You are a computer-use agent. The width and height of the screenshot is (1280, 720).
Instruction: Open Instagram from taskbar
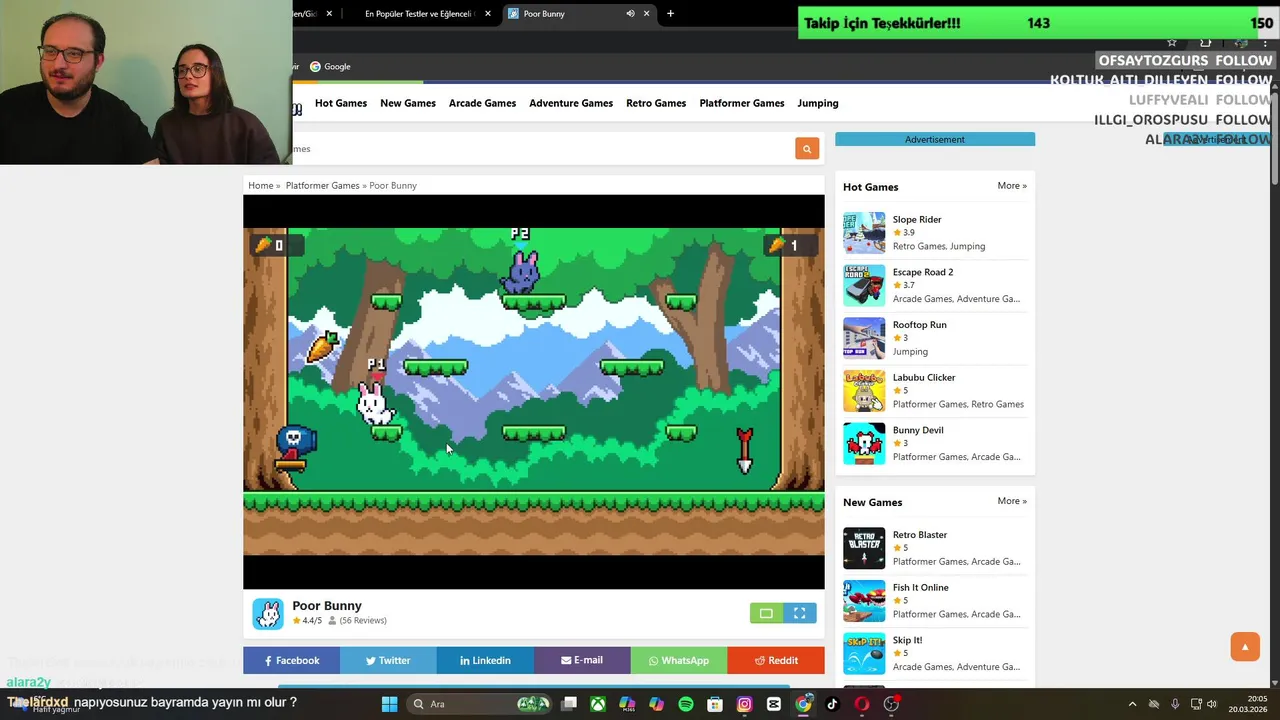(x=744, y=704)
